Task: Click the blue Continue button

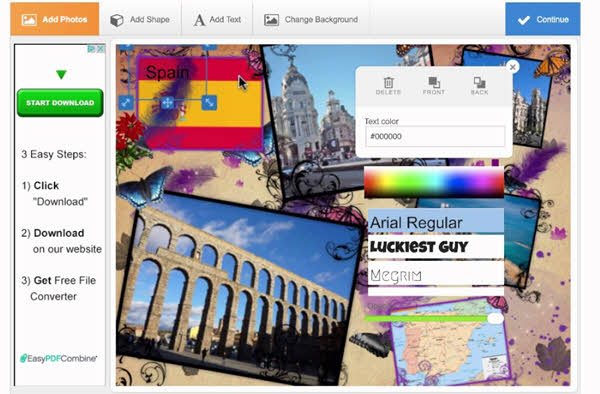Action: [543, 19]
